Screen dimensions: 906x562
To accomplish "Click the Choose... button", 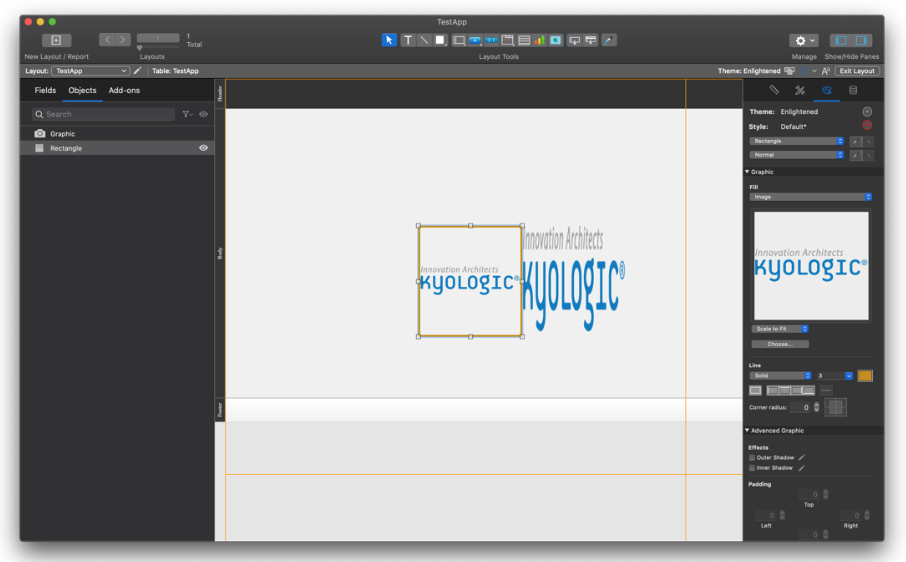I will click(780, 344).
